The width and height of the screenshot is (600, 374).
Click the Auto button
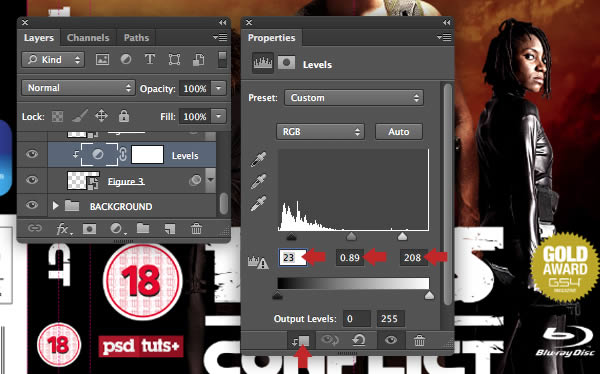[399, 132]
